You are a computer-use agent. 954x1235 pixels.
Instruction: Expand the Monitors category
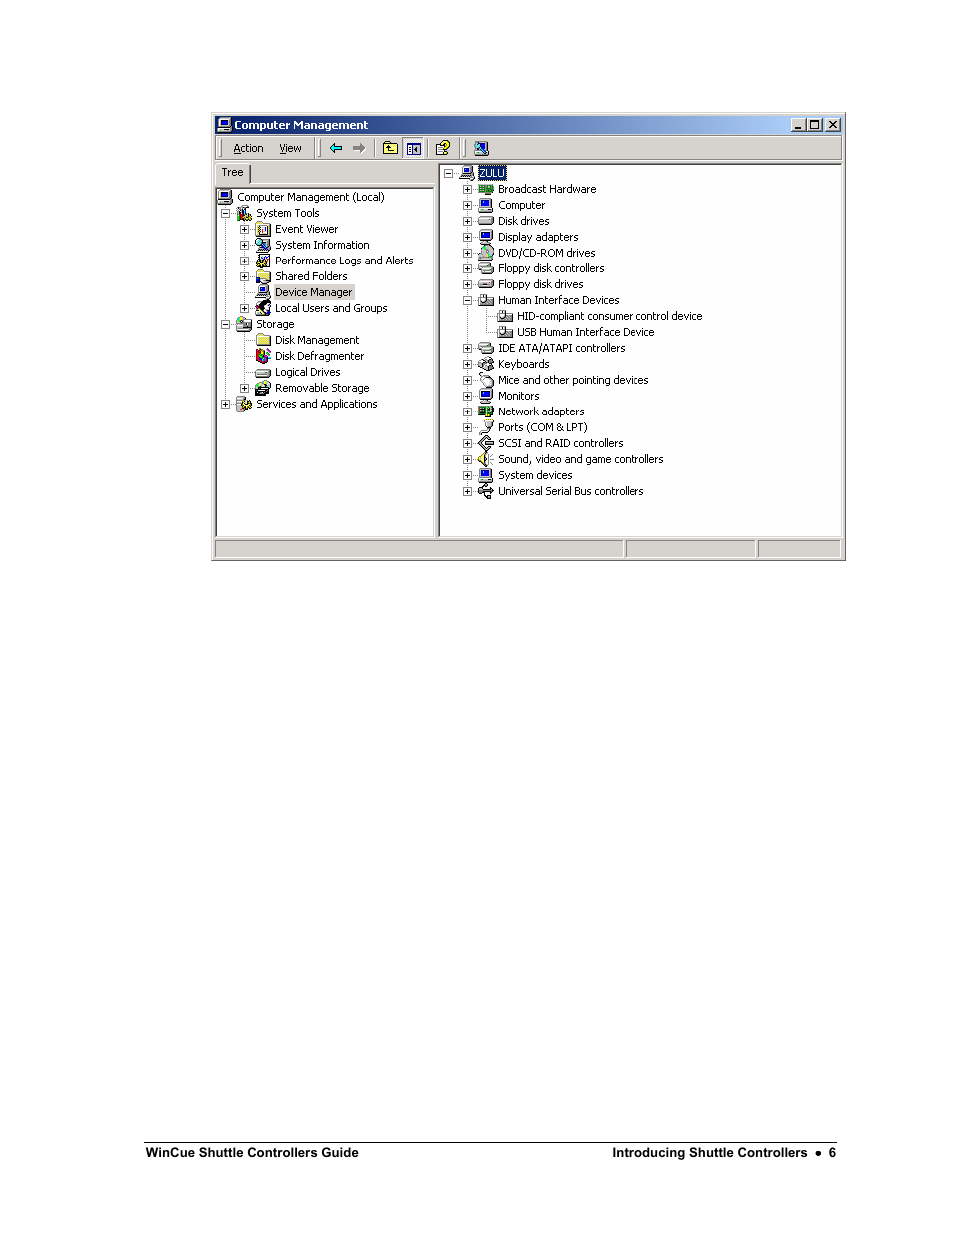click(x=467, y=396)
